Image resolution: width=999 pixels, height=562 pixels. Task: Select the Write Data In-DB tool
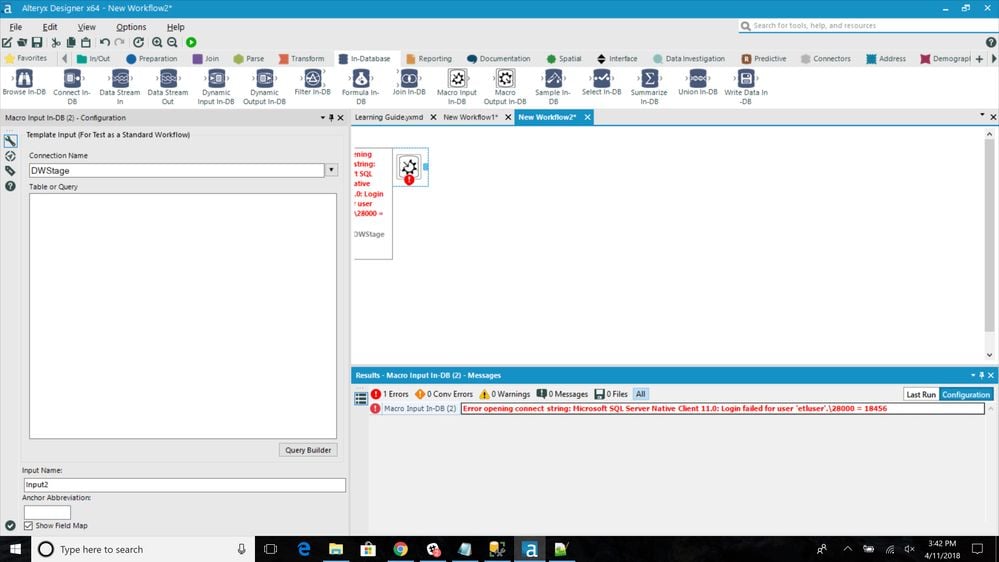[x=746, y=87]
